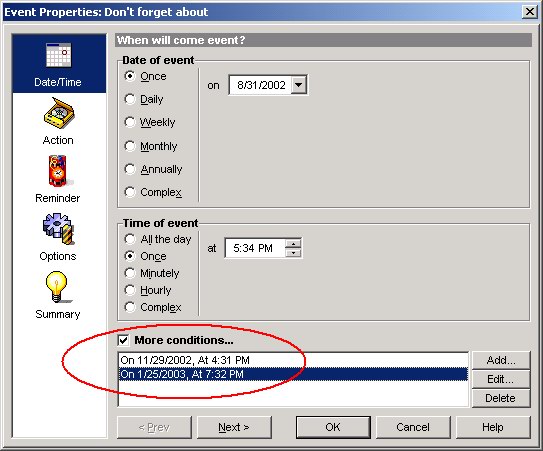The height and width of the screenshot is (451, 543).
Task: Open the Options gear icon
Action: pyautogui.click(x=59, y=229)
